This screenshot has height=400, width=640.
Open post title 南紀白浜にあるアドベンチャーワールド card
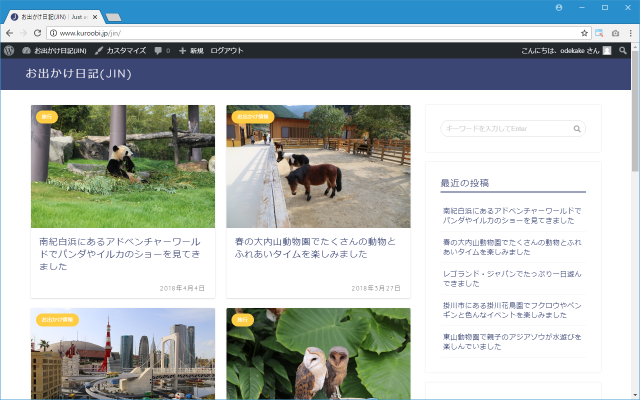(x=120, y=254)
